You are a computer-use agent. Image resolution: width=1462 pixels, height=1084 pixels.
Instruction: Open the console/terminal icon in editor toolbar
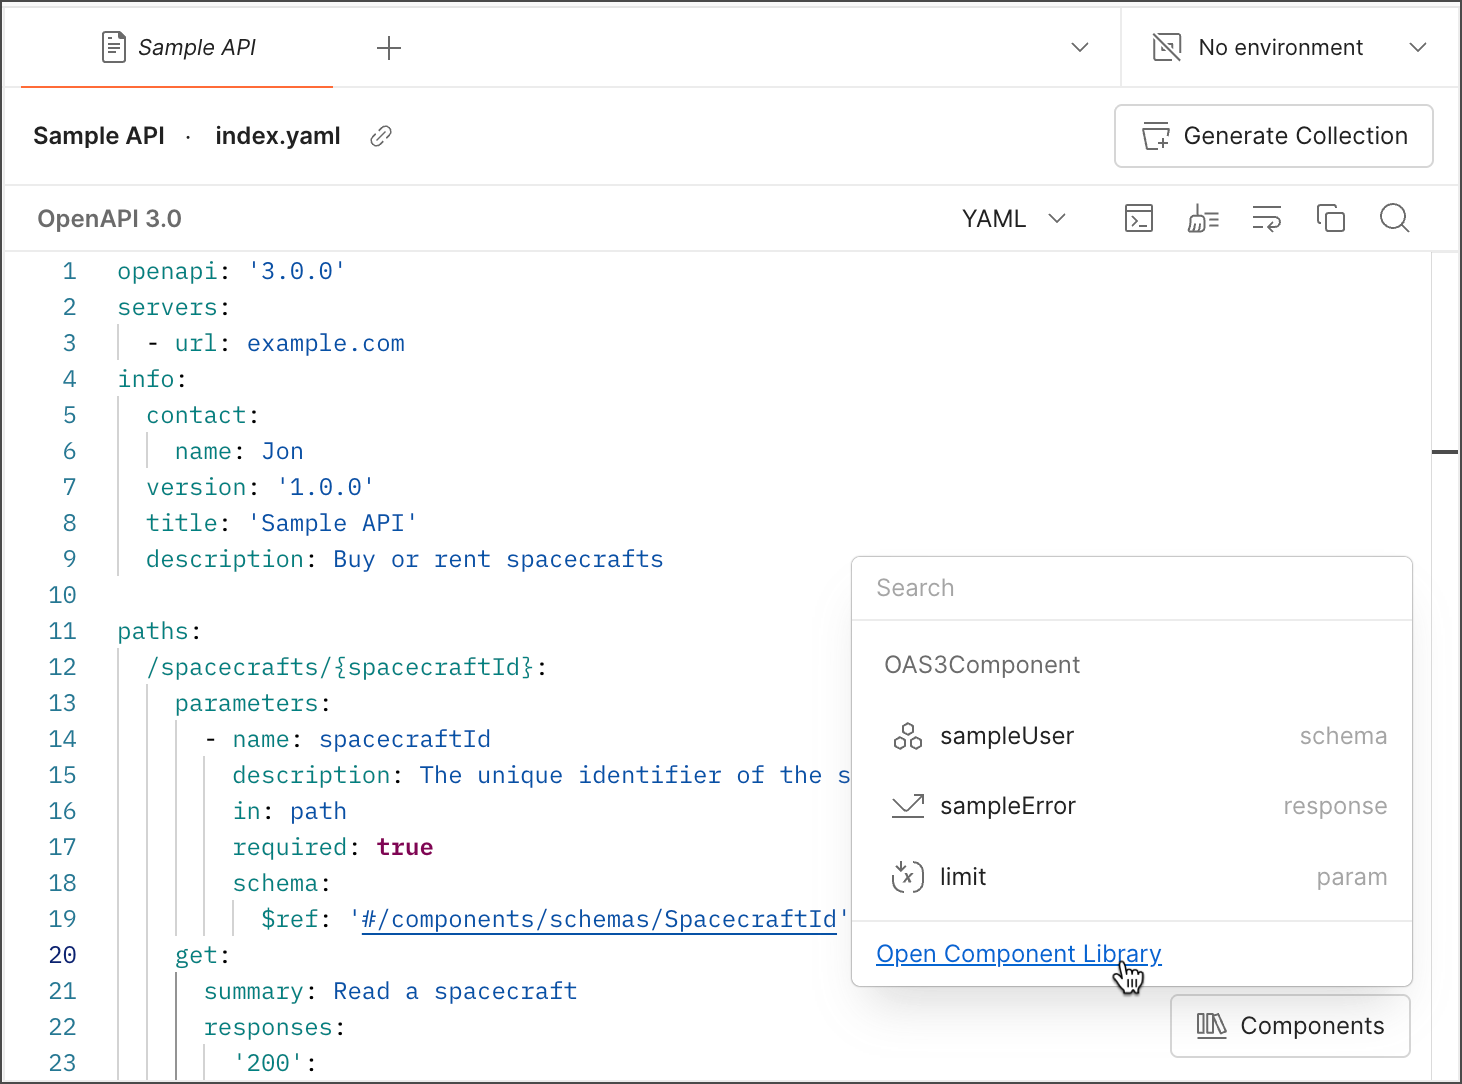point(1138,218)
